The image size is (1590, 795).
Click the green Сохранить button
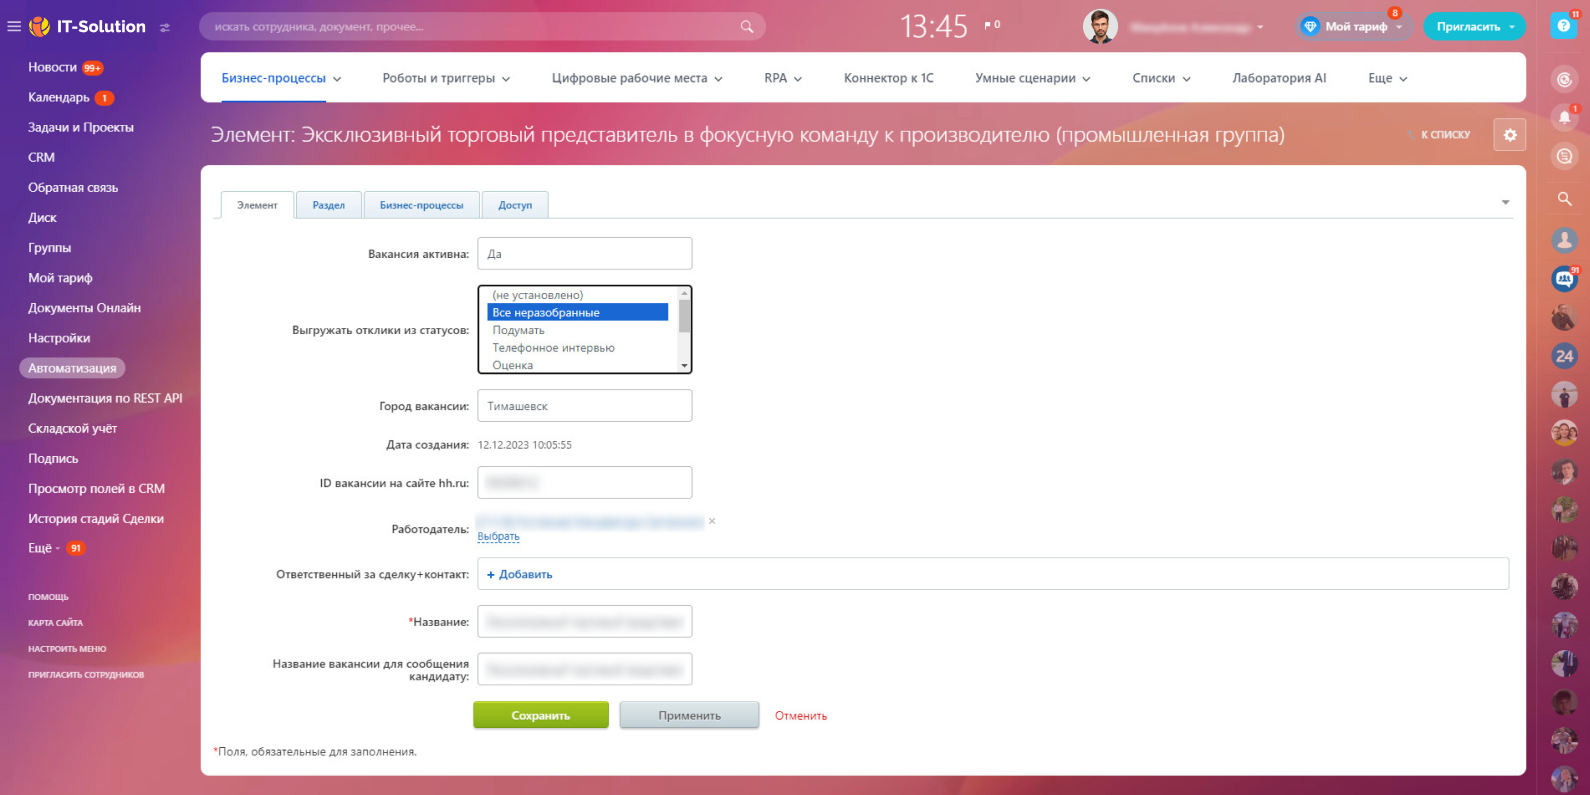[541, 715]
